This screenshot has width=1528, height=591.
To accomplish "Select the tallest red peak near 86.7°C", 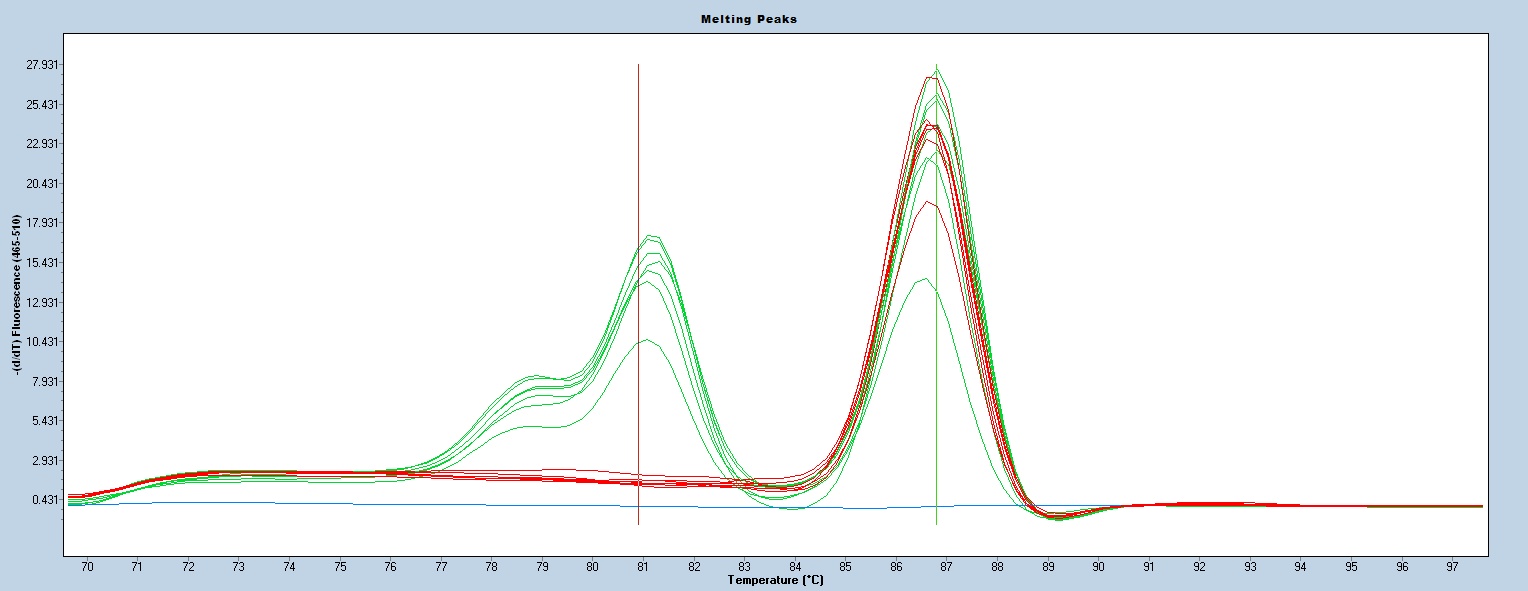I will click(x=928, y=78).
